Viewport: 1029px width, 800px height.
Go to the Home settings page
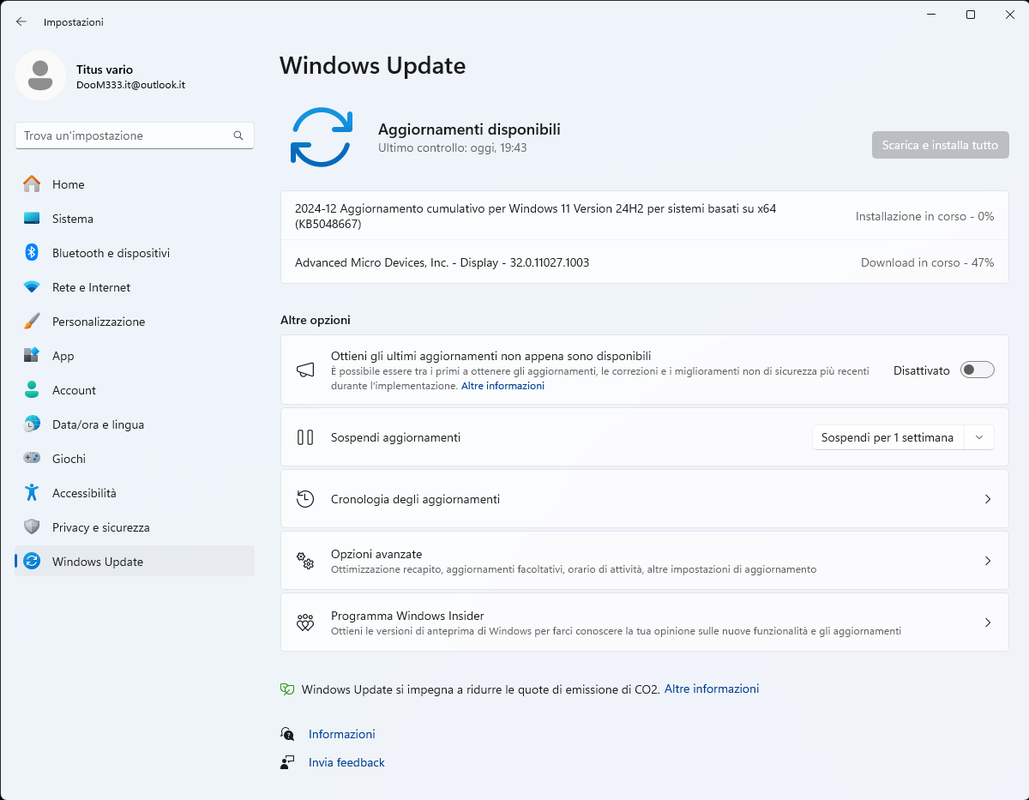tap(134, 184)
